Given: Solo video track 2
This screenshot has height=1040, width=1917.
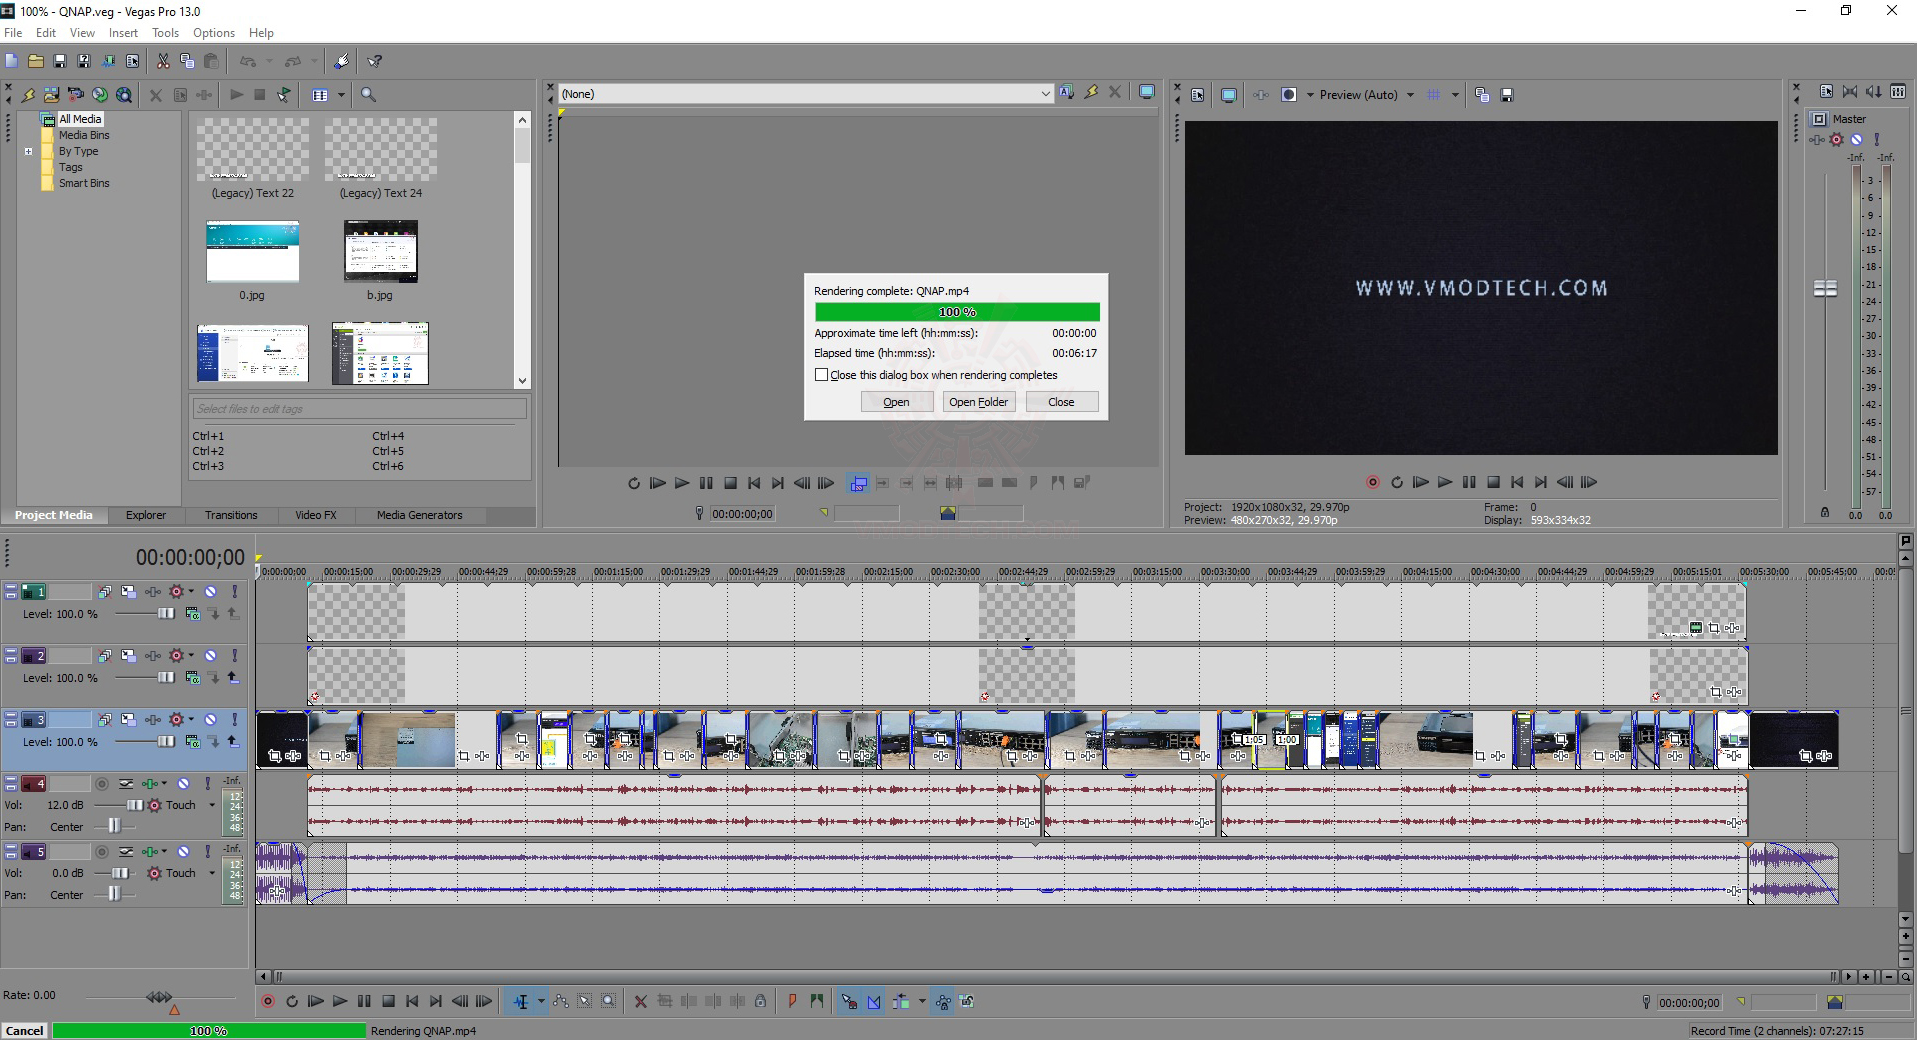Looking at the screenshot, I should point(235,656).
